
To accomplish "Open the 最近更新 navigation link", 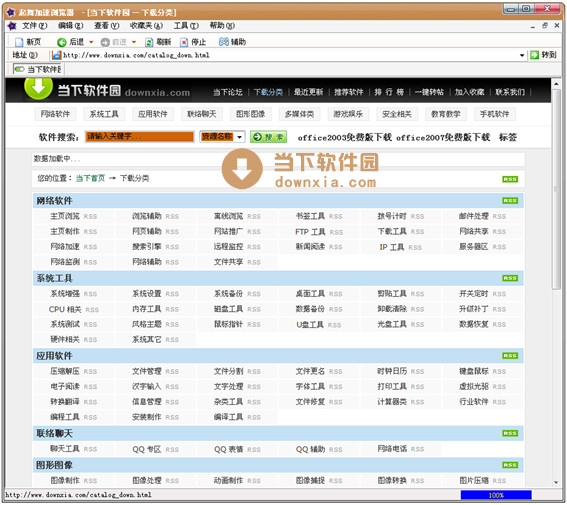I will tap(308, 92).
